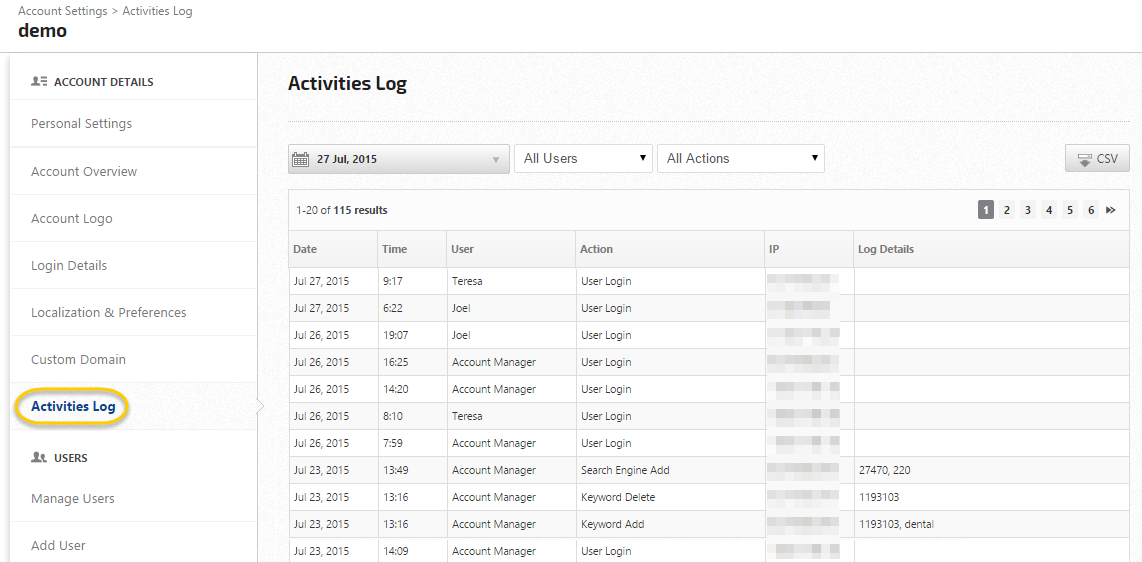Open Account Overview in sidebar
This screenshot has height=562, width=1142.
coord(84,172)
